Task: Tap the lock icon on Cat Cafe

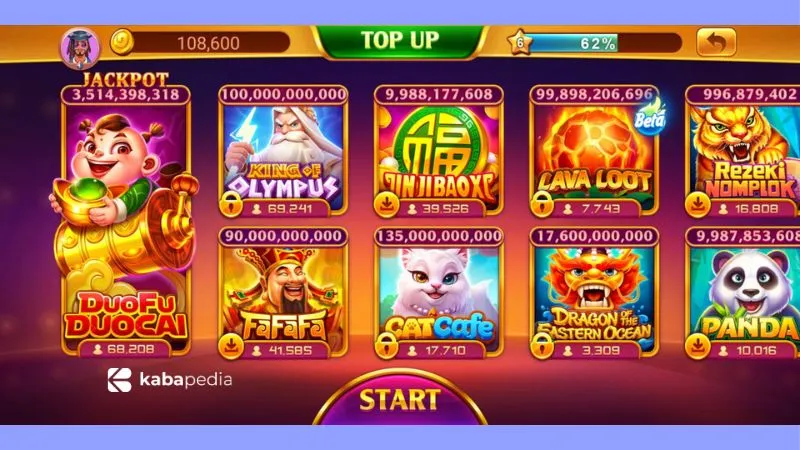Action: point(386,346)
